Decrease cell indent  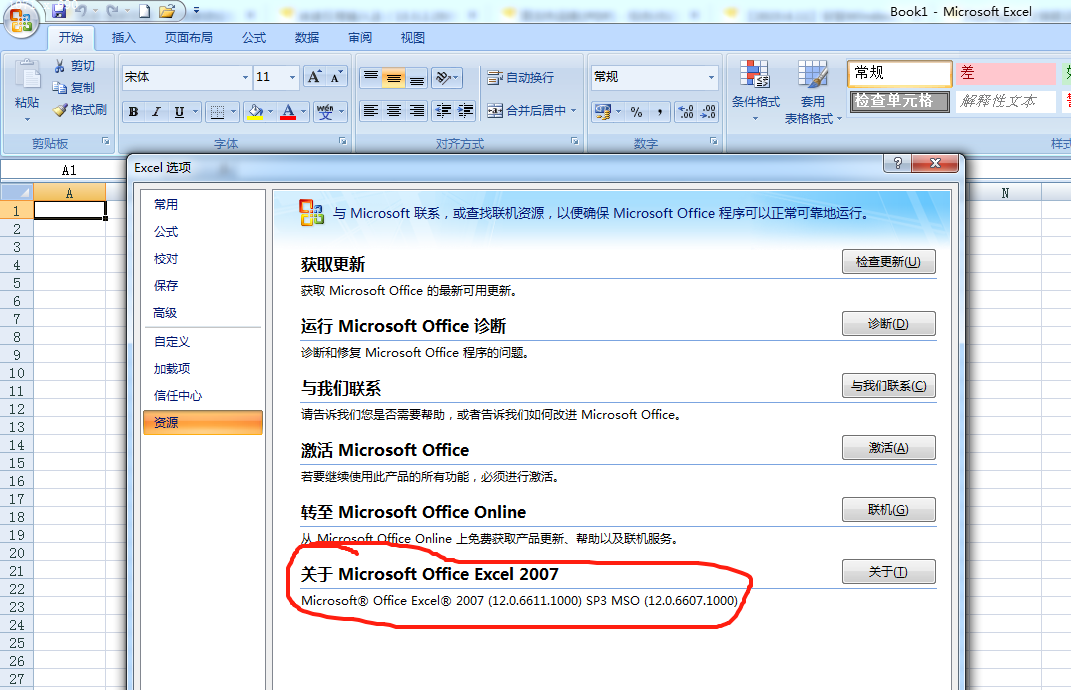(x=443, y=111)
